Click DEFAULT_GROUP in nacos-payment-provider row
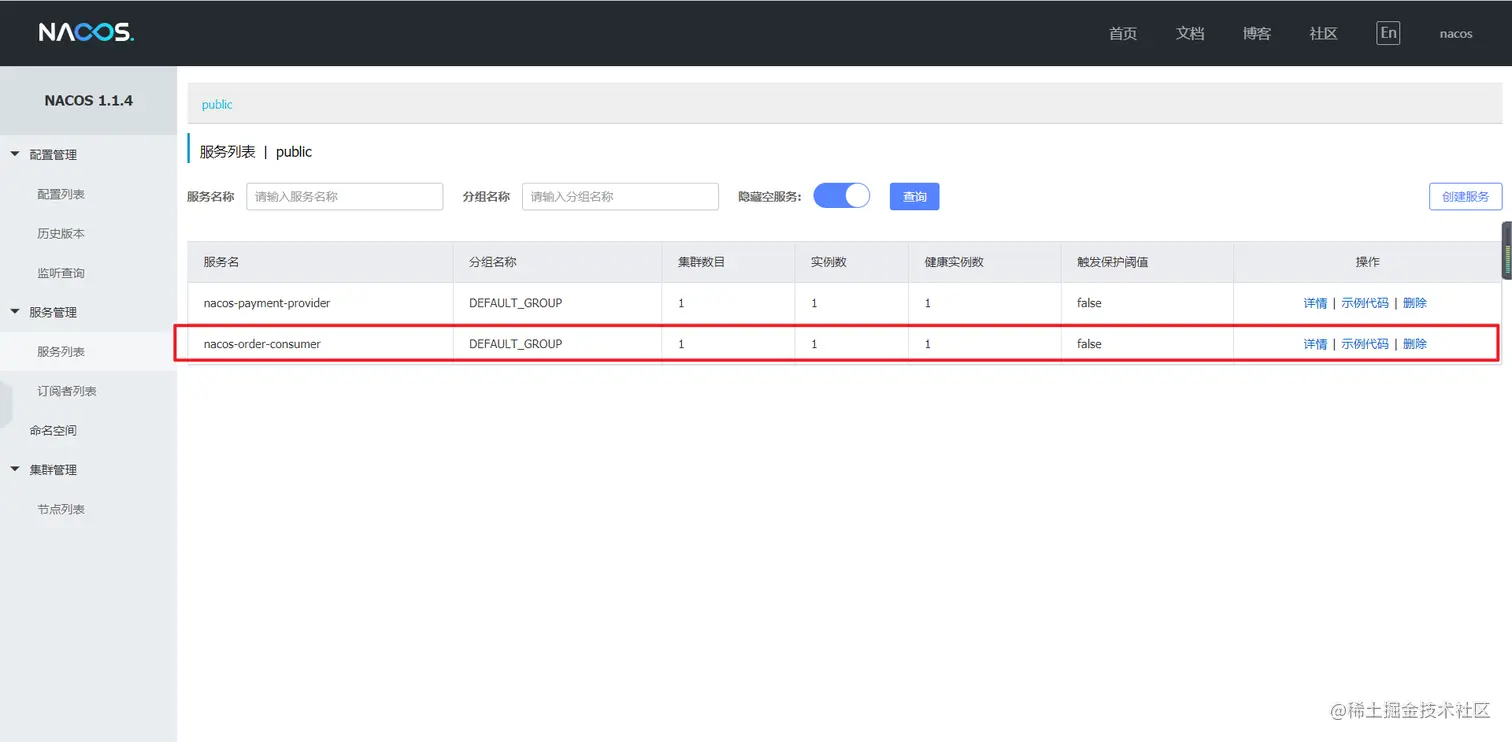Image resolution: width=1512 pixels, height=742 pixels. 516,303
